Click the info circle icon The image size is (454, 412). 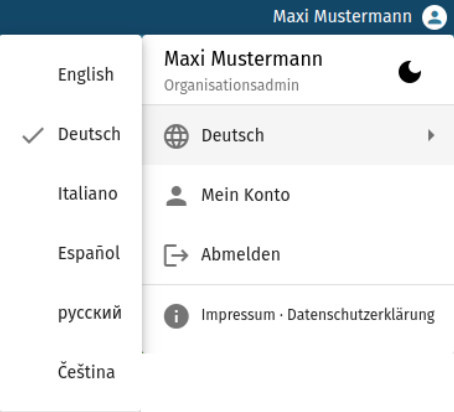point(176,316)
